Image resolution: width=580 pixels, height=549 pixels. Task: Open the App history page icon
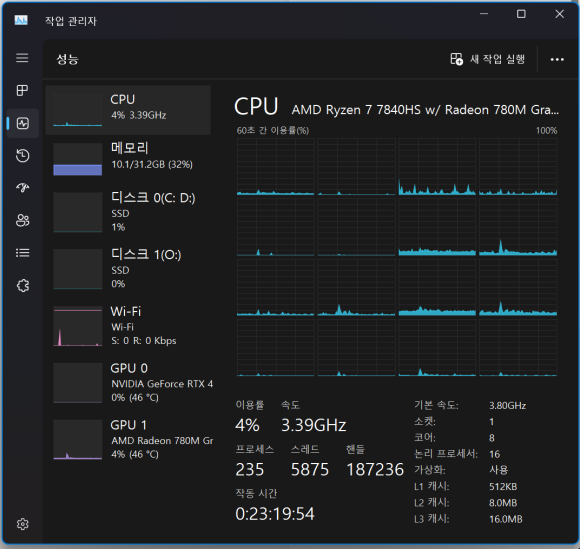click(23, 156)
